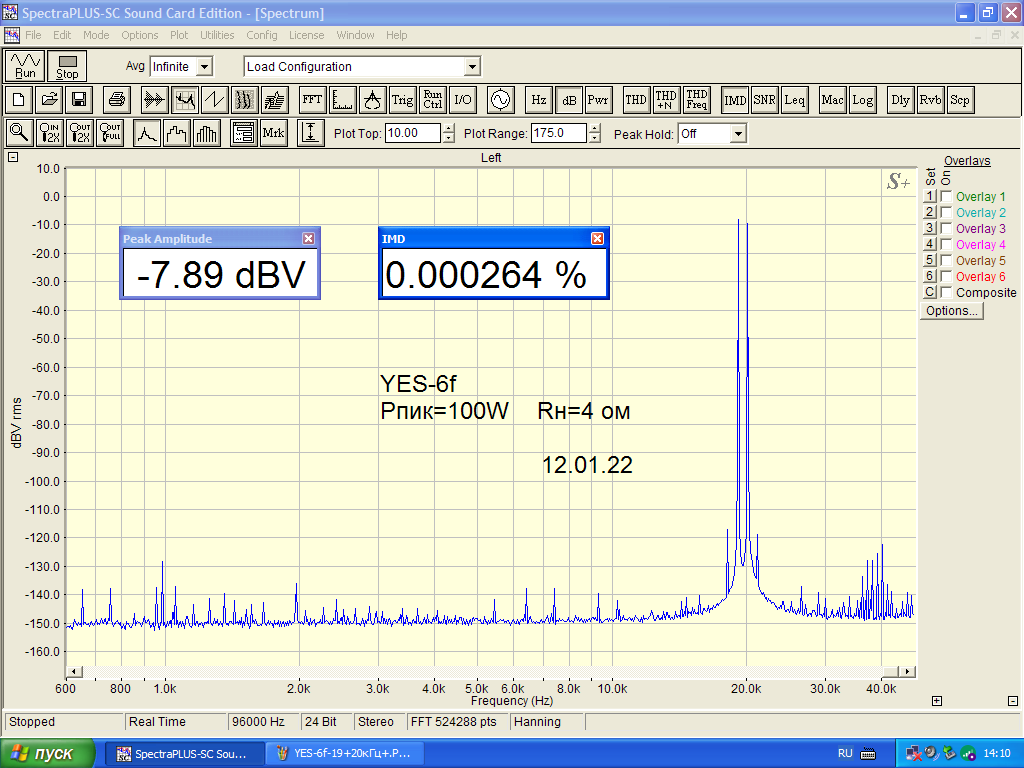Toggle the IMD measurement toolbar button

[x=735, y=100]
